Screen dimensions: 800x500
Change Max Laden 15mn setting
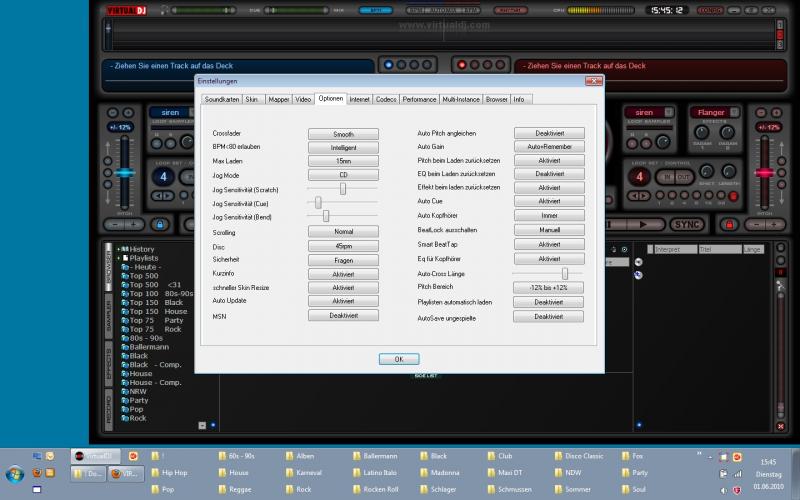coord(343,161)
